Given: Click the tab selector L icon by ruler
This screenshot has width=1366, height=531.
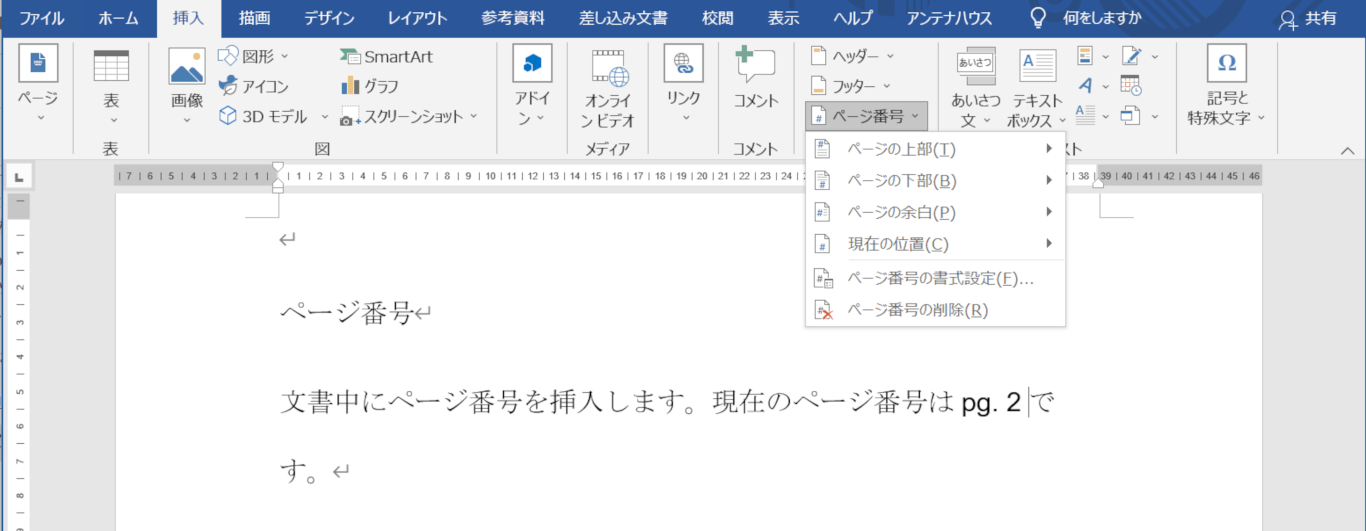Looking at the screenshot, I should pyautogui.click(x=18, y=177).
